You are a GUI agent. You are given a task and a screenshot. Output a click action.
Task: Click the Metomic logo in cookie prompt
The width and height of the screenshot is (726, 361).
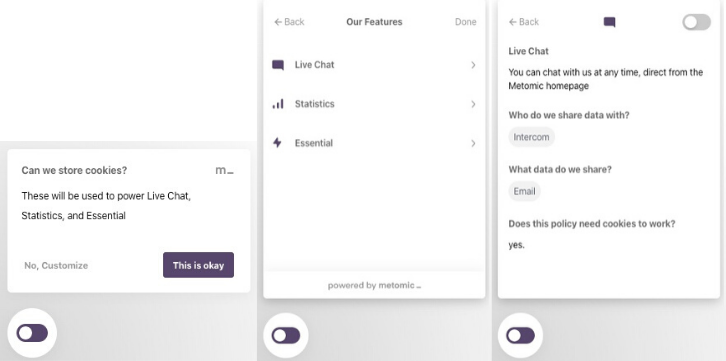[225, 170]
